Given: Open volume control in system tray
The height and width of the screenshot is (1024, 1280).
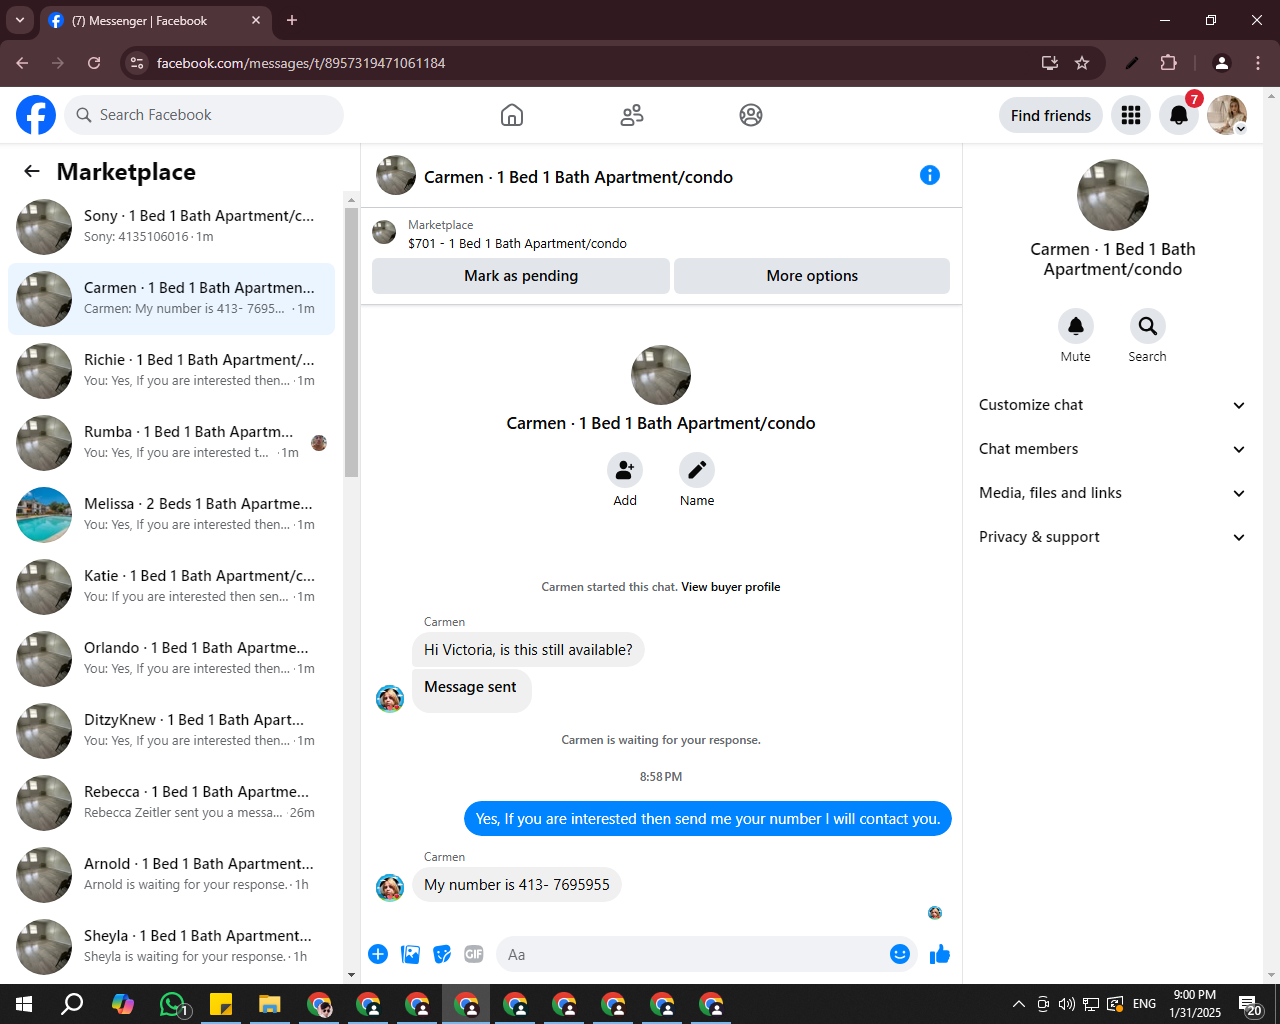Looking at the screenshot, I should [x=1067, y=1004].
